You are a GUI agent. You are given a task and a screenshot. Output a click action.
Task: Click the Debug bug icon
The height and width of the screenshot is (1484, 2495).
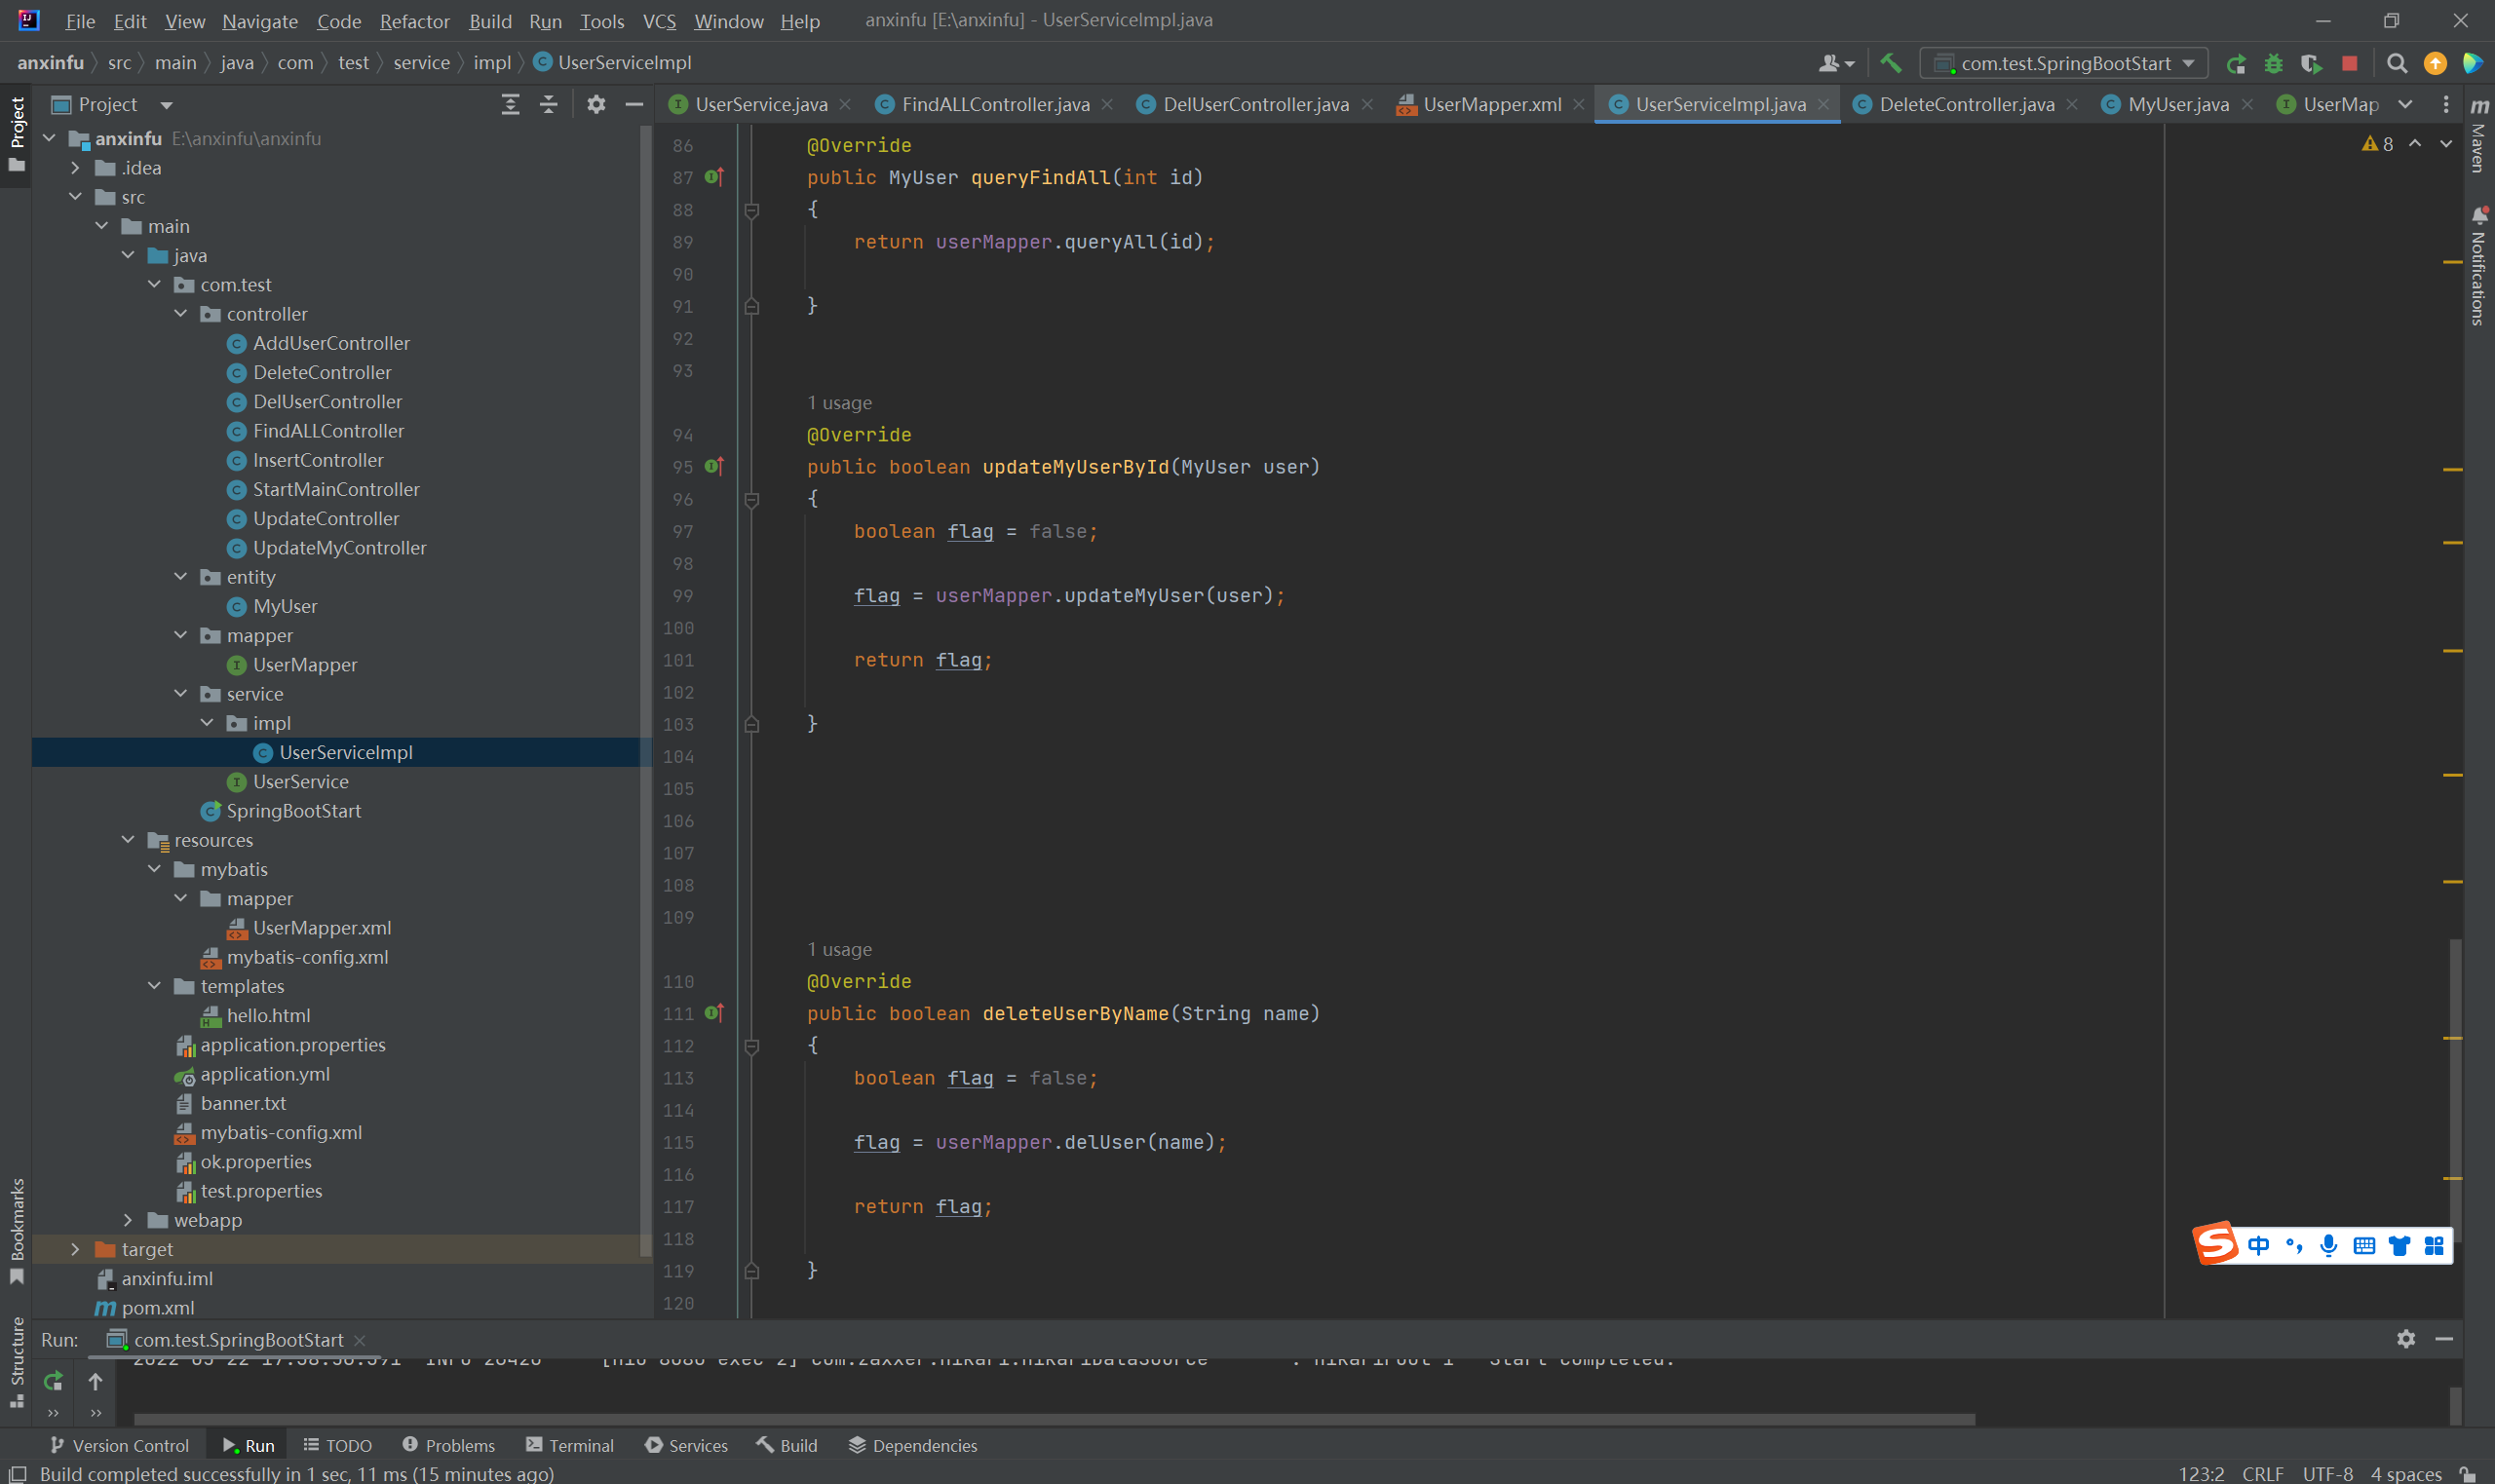tap(2273, 63)
